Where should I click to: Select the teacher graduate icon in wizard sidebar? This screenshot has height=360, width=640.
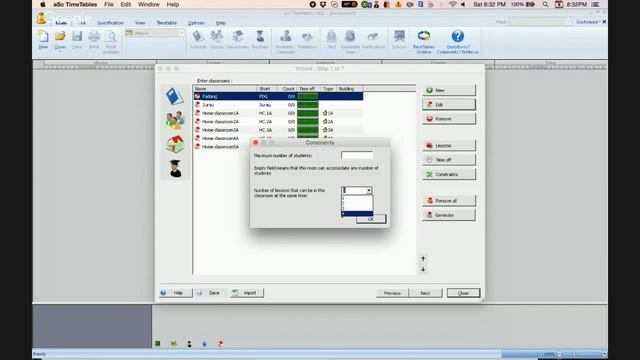coord(176,168)
